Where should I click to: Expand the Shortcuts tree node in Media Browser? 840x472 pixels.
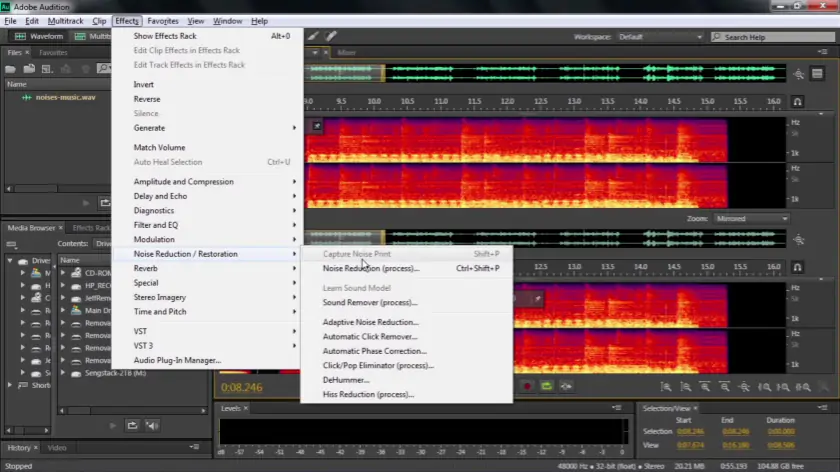(10, 385)
